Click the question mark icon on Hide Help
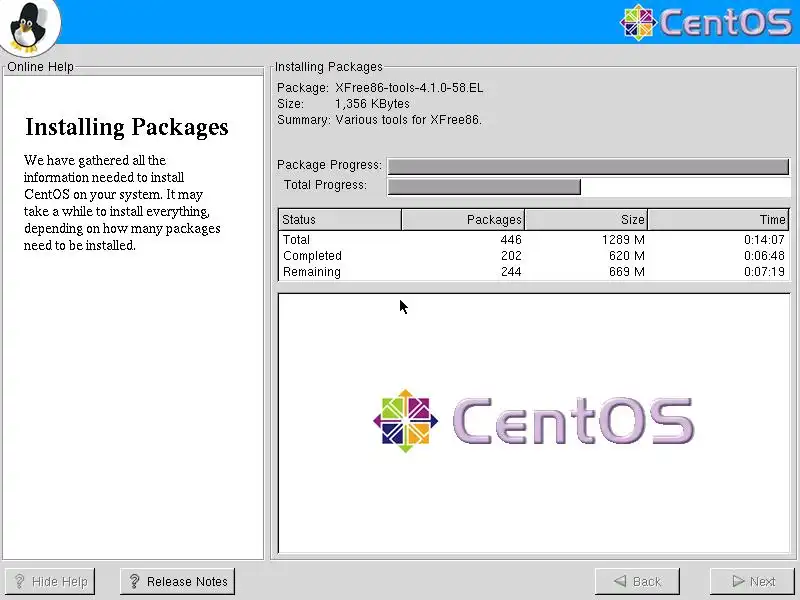This screenshot has width=800, height=600. point(19,581)
